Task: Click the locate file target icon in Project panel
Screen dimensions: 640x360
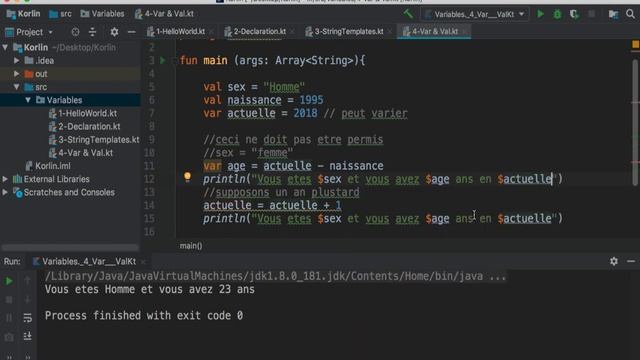Action: [x=75, y=32]
